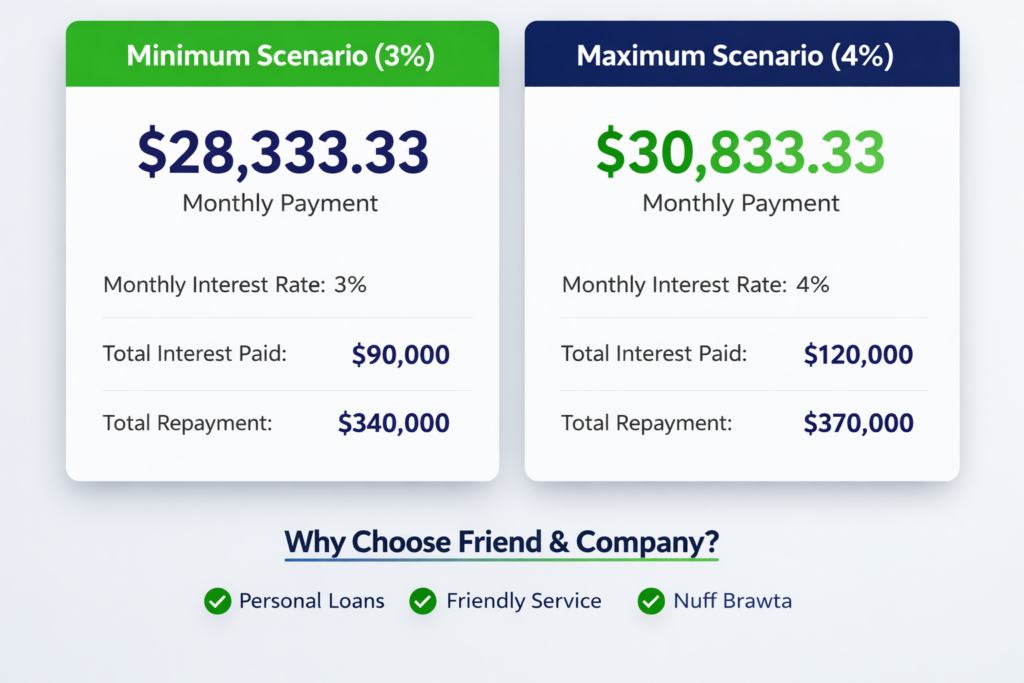Click Total Repayment label in maximum card
This screenshot has height=683, width=1024.
[646, 423]
